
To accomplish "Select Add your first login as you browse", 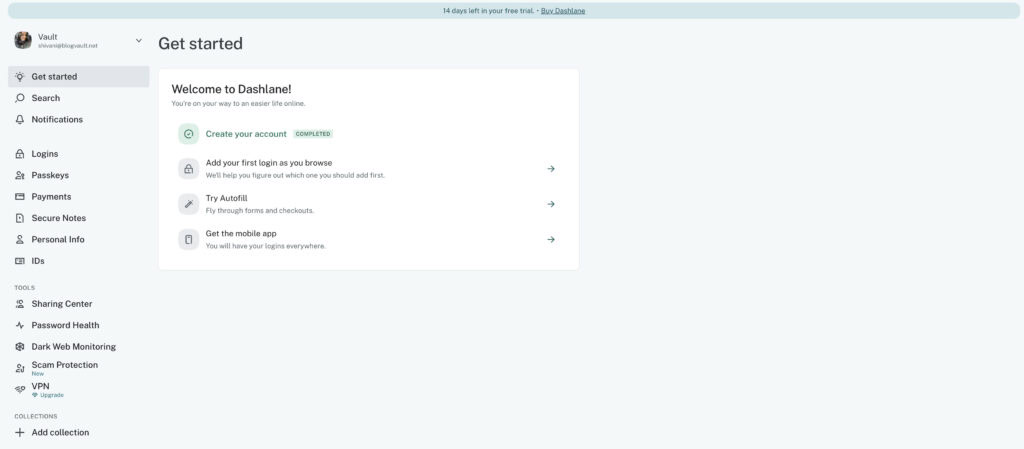I will click(269, 163).
